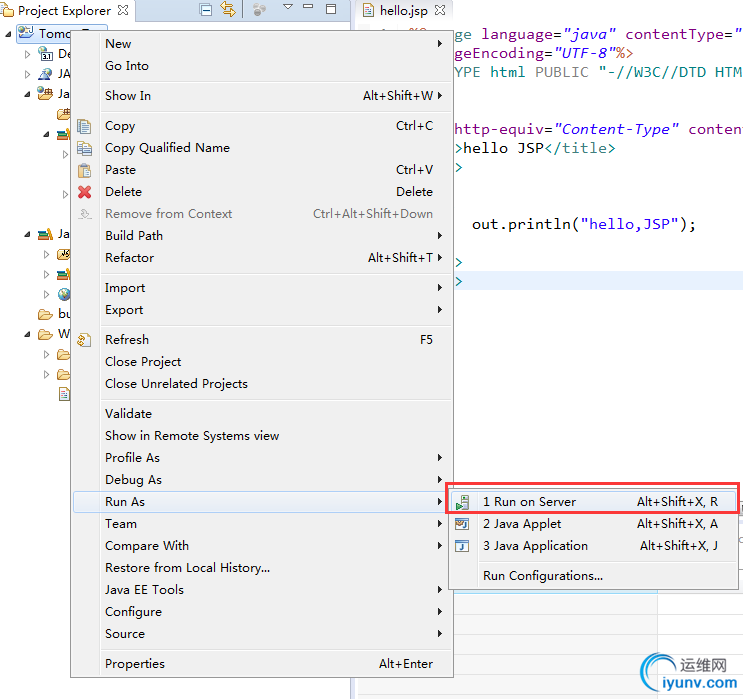Maximize the Project Explorer panel

coord(331,9)
